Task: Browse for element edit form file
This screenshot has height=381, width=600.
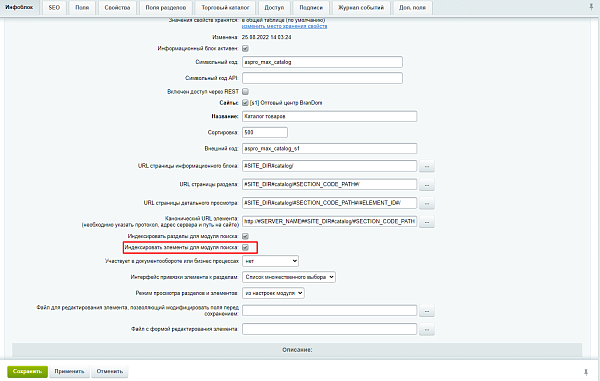Action: point(427,329)
